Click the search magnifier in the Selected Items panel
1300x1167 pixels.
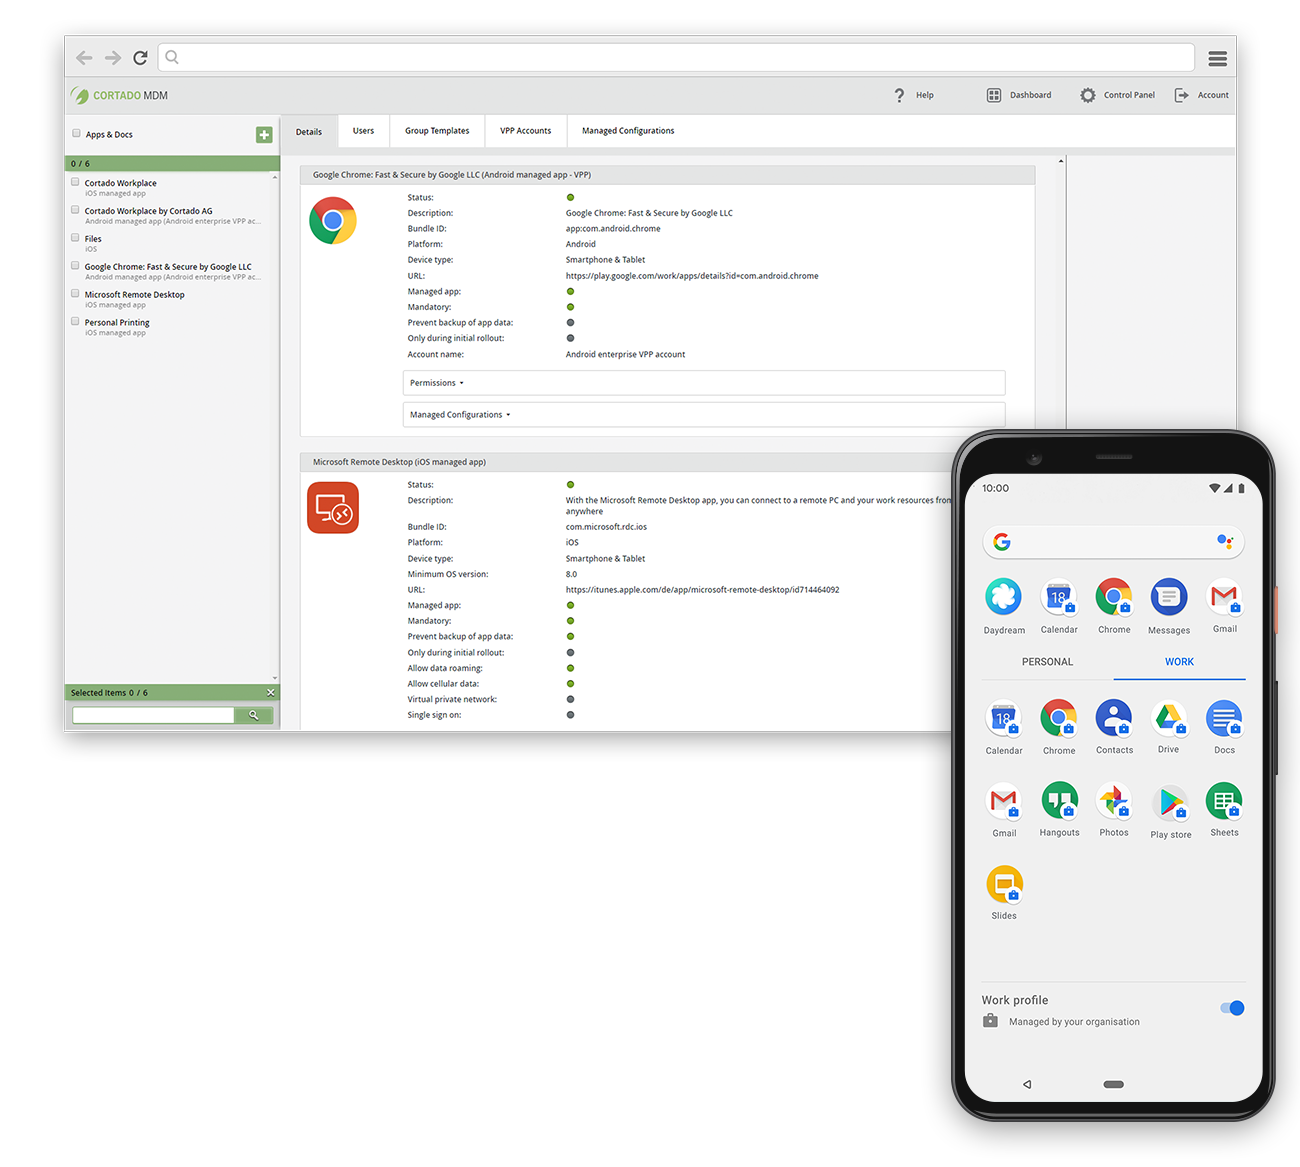pyautogui.click(x=254, y=715)
